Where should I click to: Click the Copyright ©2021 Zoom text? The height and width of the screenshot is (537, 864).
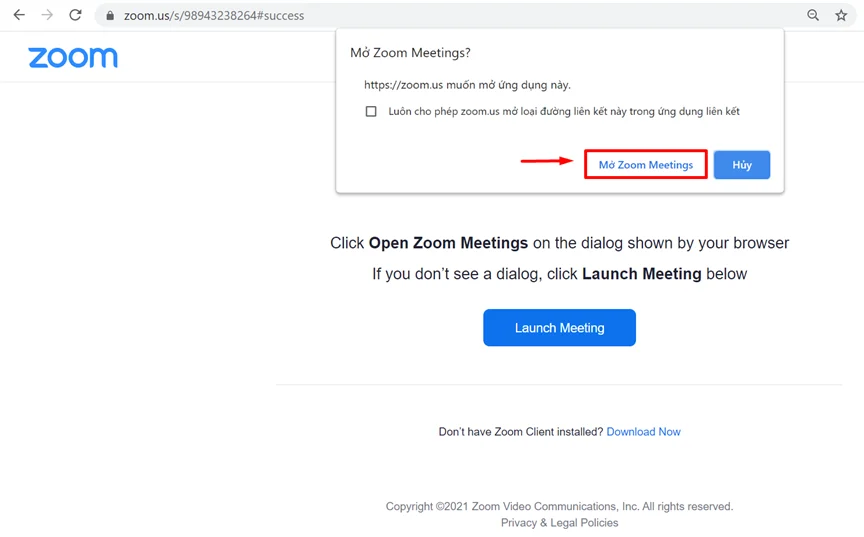[559, 506]
